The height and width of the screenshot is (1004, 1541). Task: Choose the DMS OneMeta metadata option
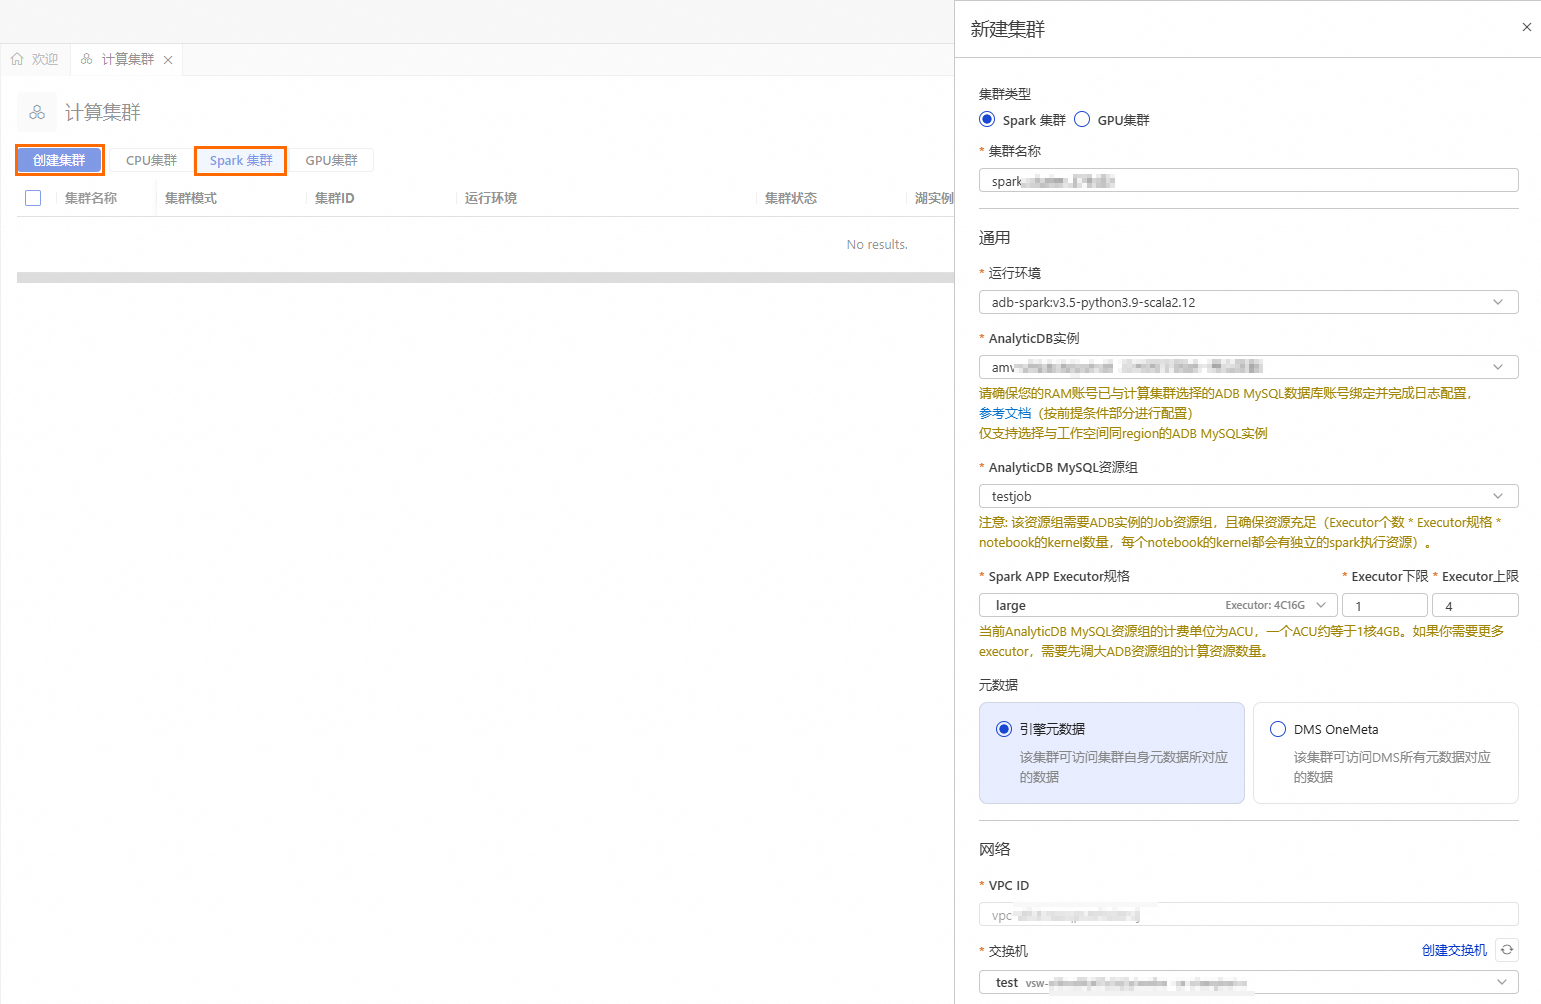coord(1385,753)
